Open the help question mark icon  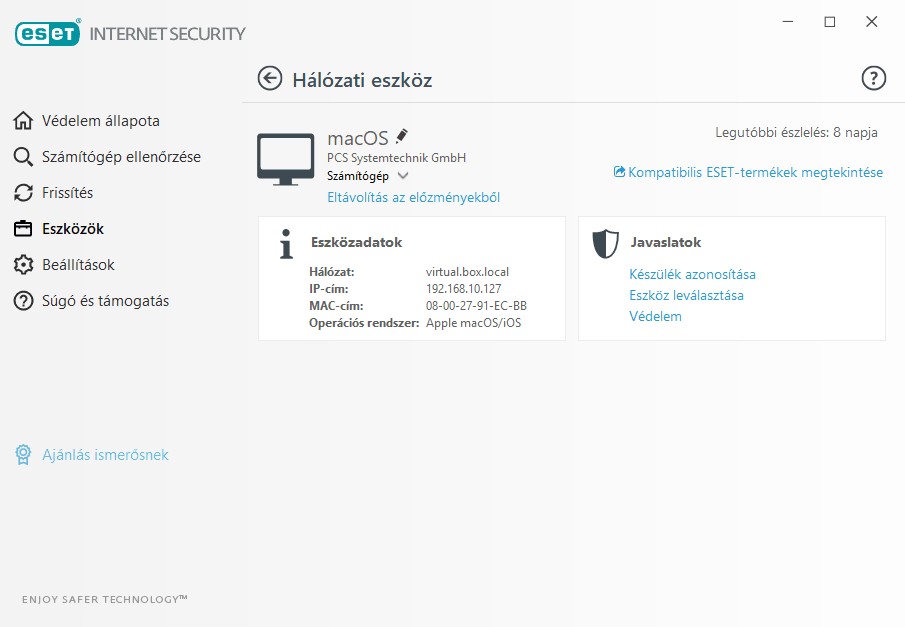pyautogui.click(x=873, y=78)
